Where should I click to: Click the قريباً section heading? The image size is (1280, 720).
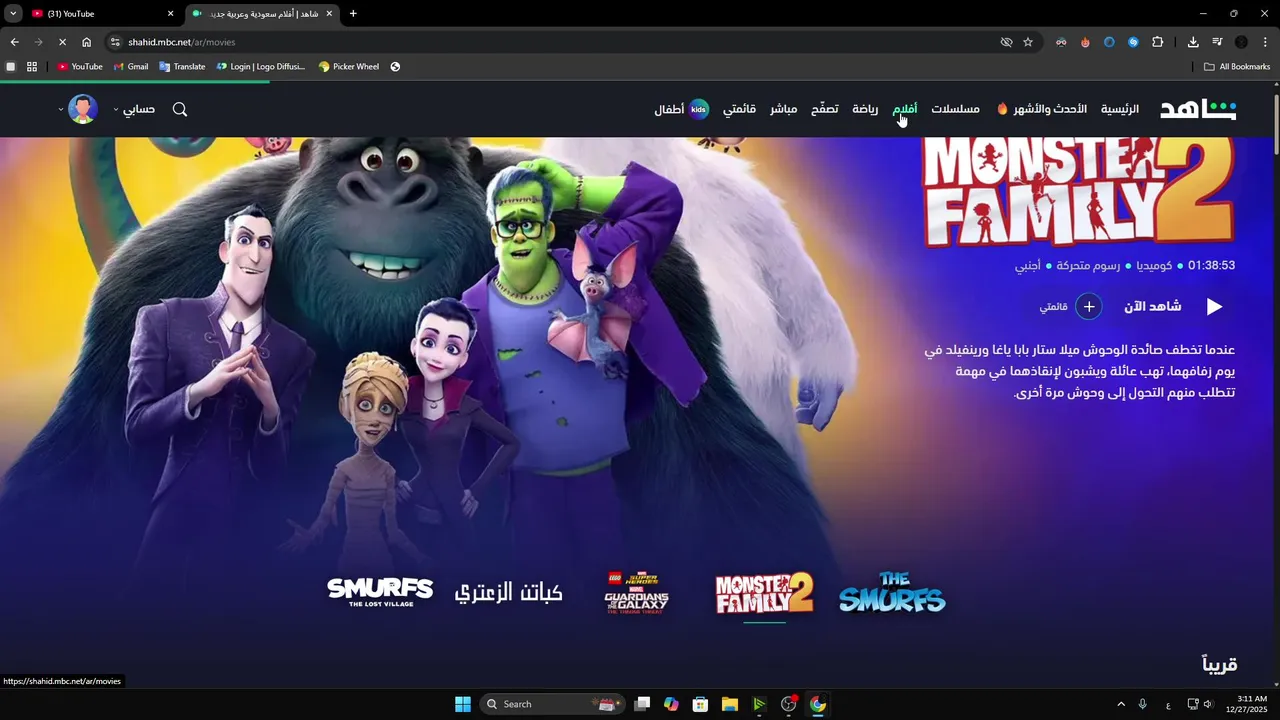(x=1219, y=664)
